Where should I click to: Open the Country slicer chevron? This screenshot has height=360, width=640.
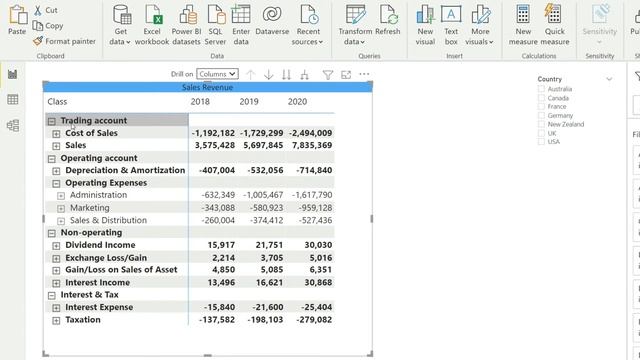pos(609,79)
